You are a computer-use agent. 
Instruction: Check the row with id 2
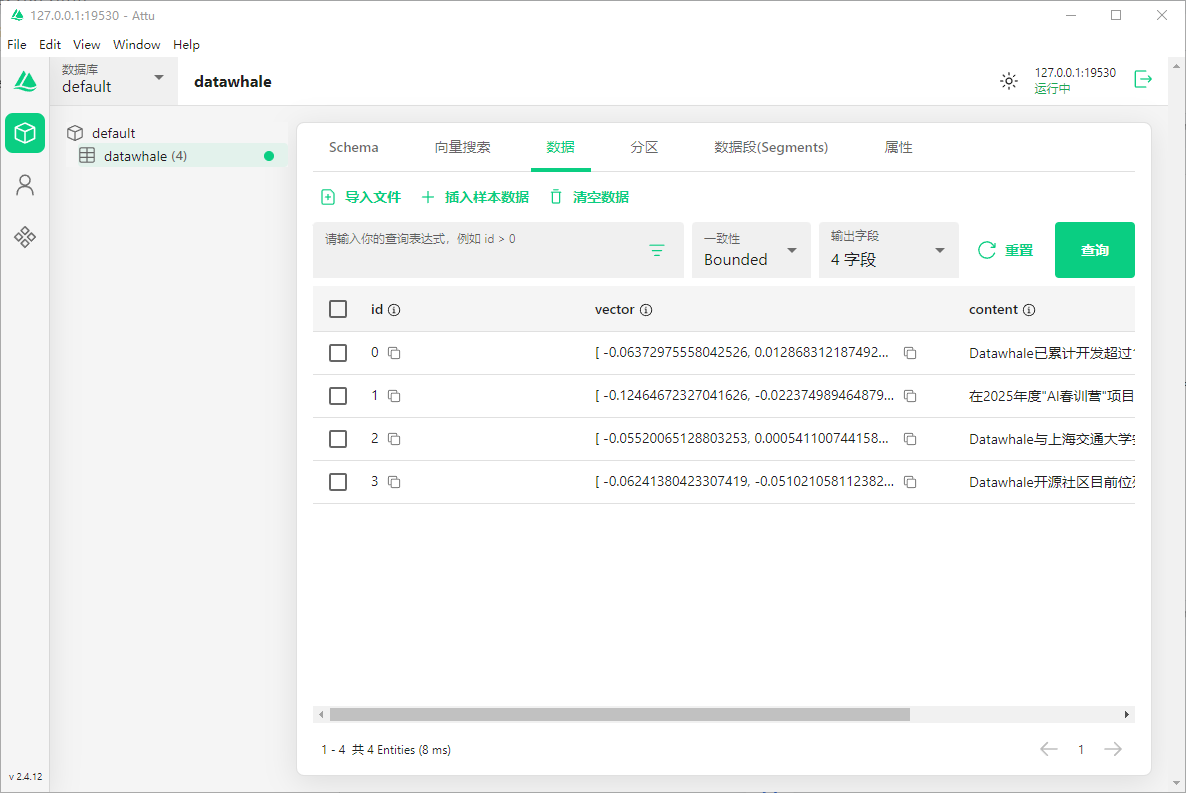(x=338, y=439)
